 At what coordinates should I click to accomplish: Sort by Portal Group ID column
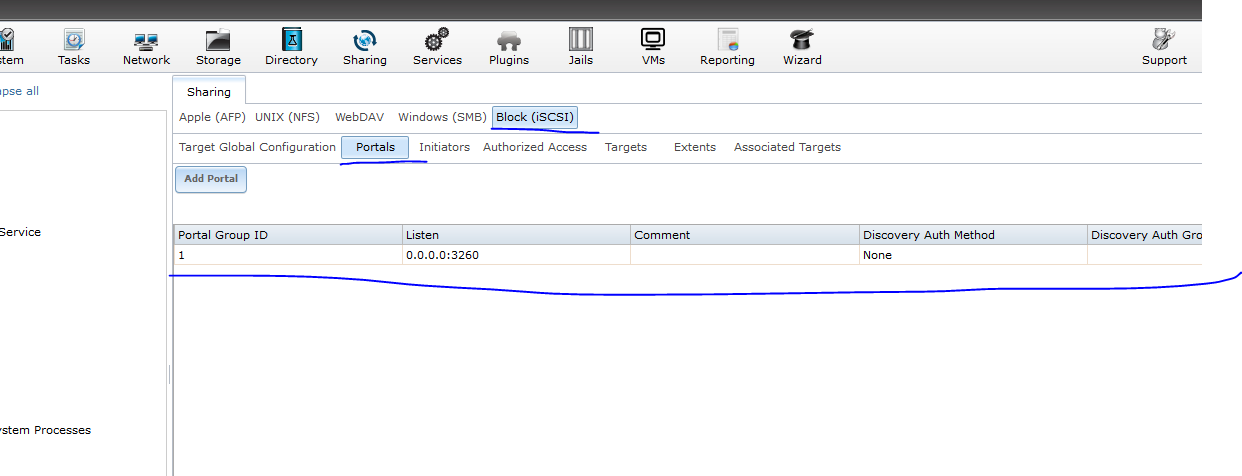click(288, 235)
